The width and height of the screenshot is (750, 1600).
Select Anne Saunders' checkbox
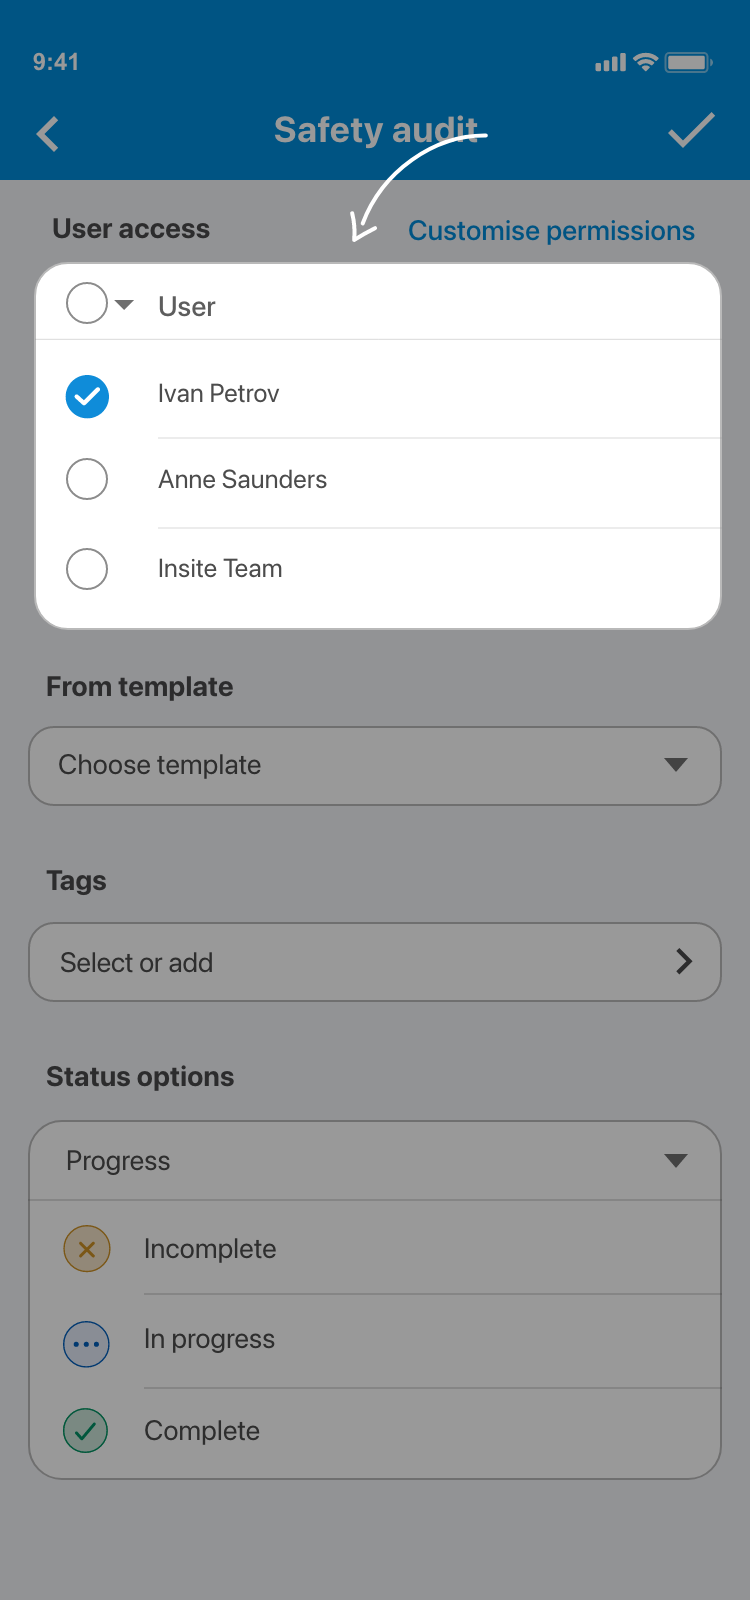[x=87, y=479]
